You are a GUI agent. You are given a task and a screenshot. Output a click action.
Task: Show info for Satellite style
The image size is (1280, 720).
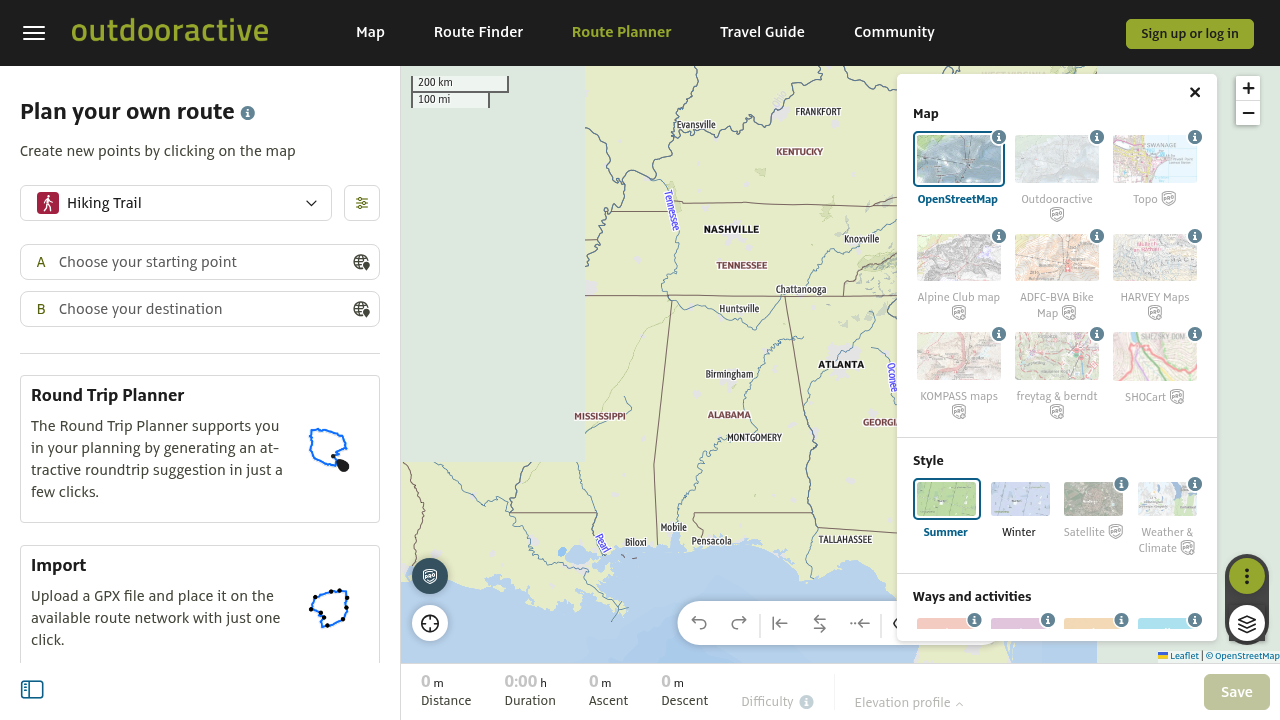[1122, 484]
